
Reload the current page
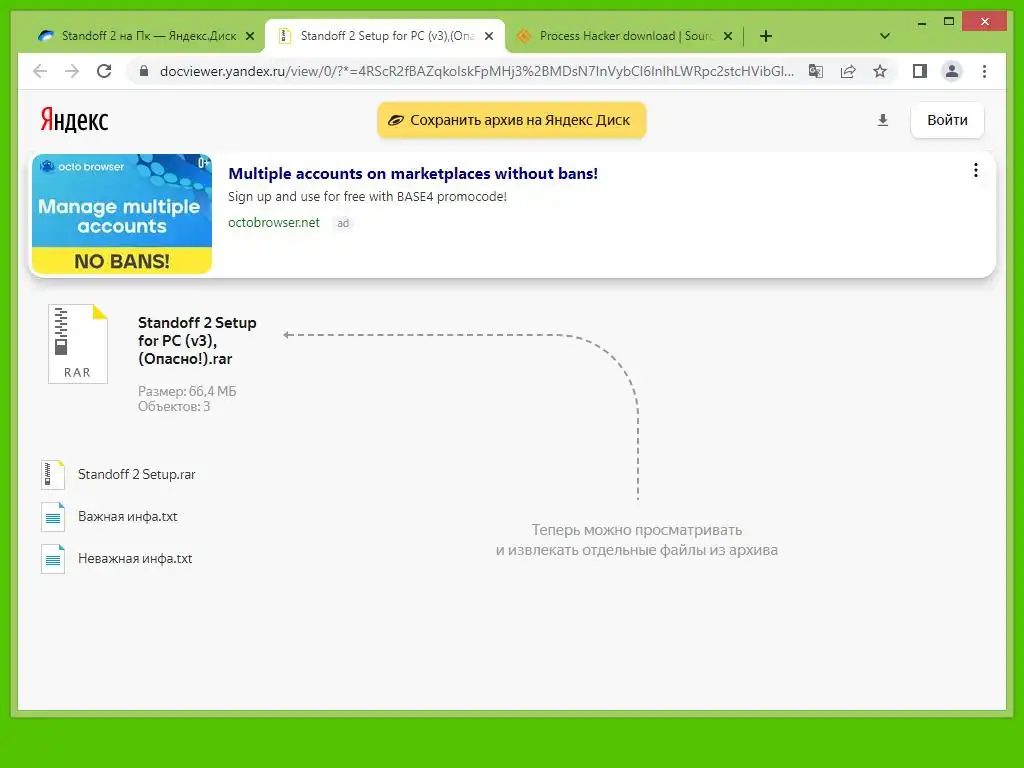click(x=104, y=71)
